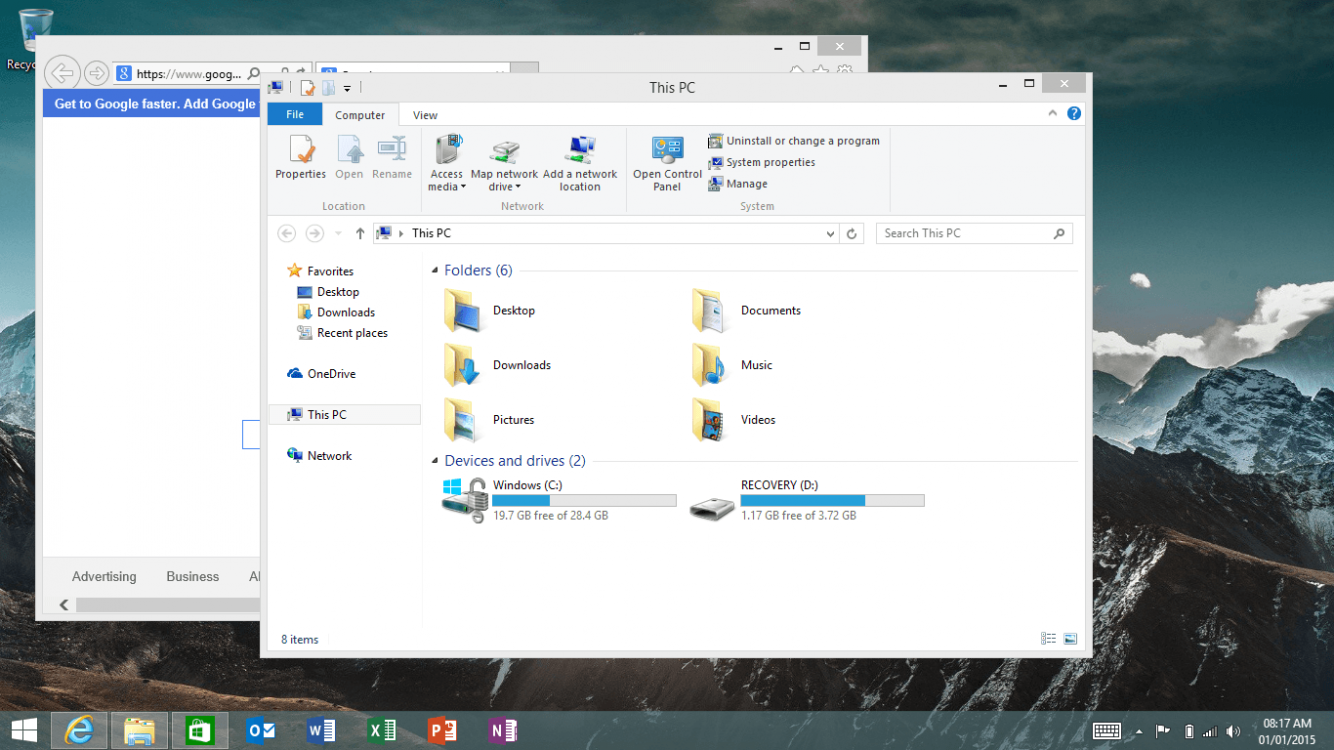Switch to Details view in status bar
1334x750 pixels.
[1048, 639]
